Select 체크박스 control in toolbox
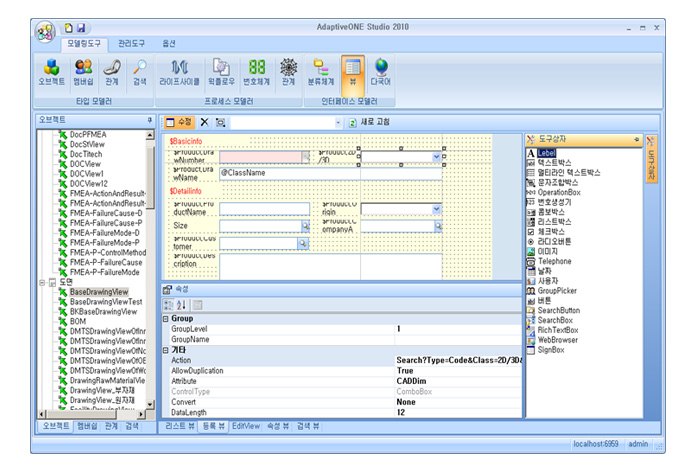Image resolution: width=700 pixels, height=471 pixels. click(x=551, y=232)
